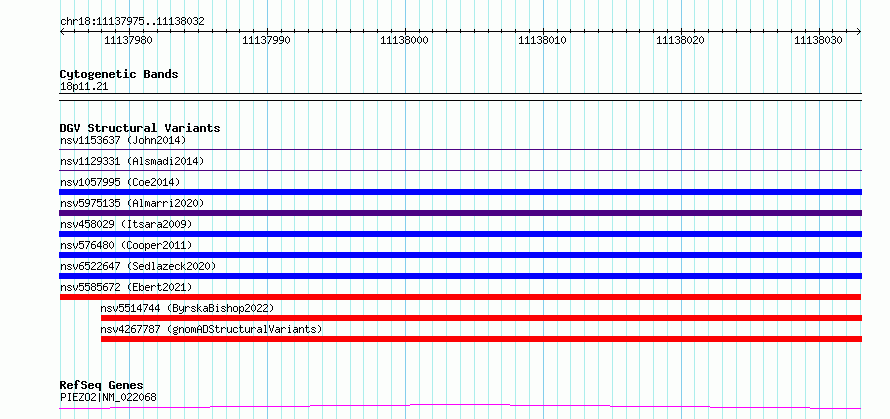Open variant nsv5975135 (Almarri2020) label
This screenshot has width=890, height=419.
coord(132,203)
